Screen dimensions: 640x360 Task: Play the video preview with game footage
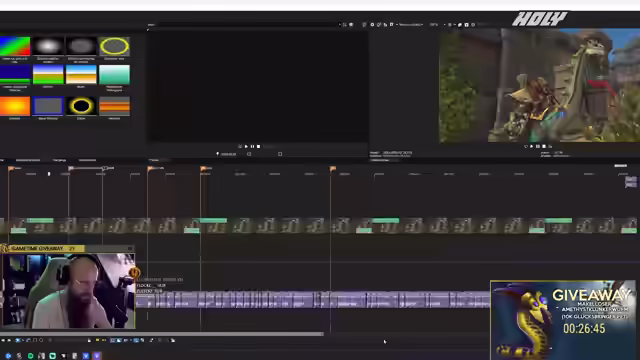click(531, 146)
